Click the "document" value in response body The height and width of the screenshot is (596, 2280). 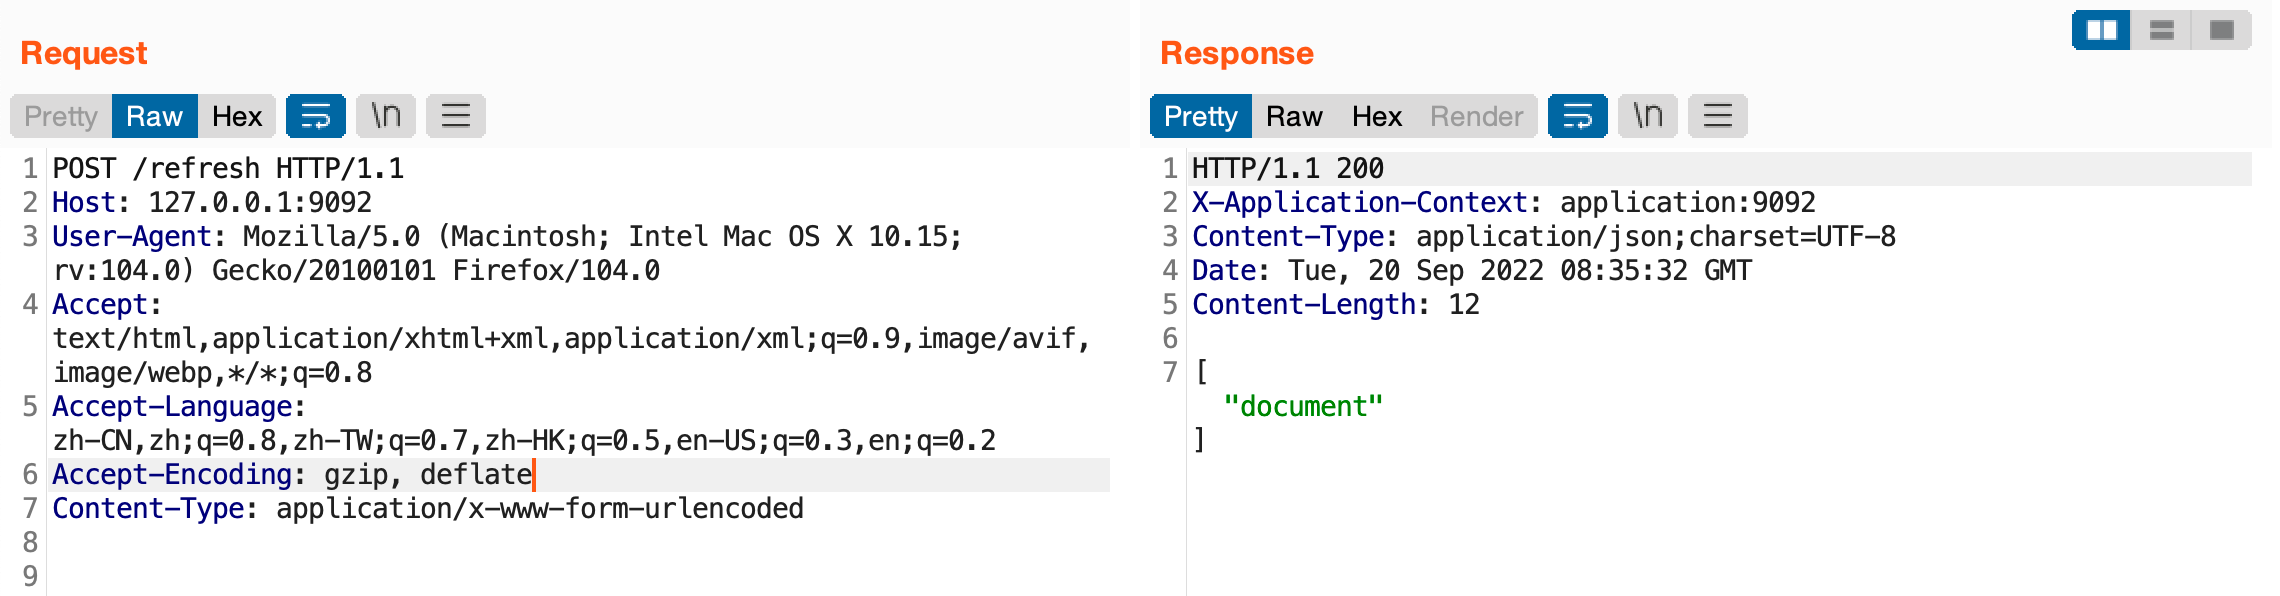coord(1303,406)
